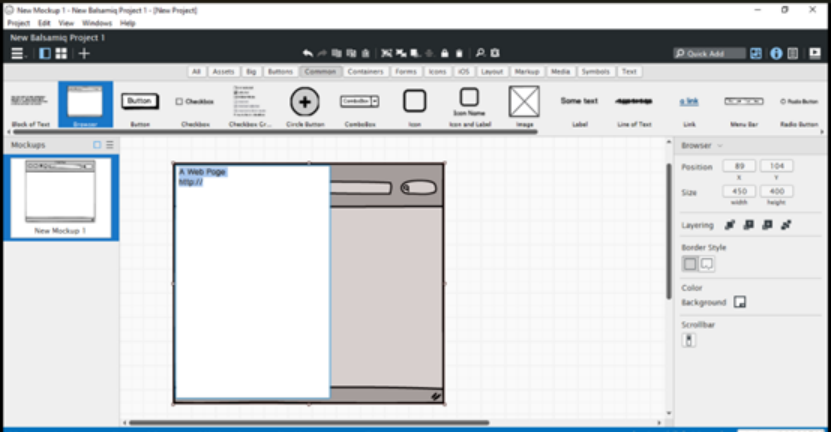Click the Paste clipboard icon in the toolbar

coord(366,53)
